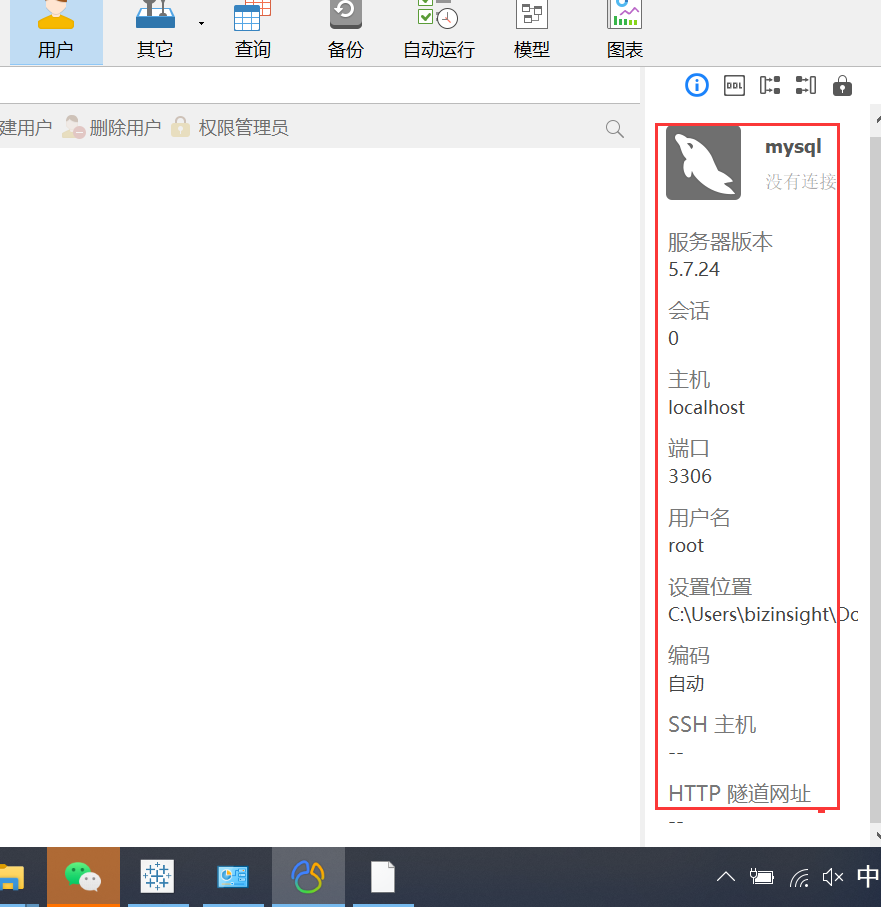
Task: Select the mysql connection name
Action: [793, 147]
